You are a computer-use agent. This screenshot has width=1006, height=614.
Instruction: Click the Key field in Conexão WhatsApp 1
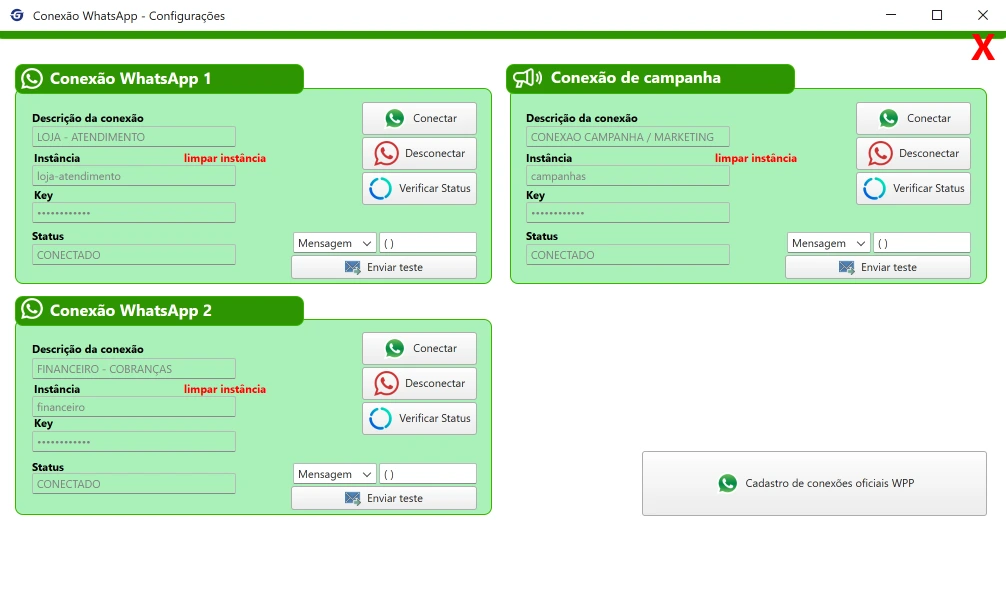tap(133, 212)
